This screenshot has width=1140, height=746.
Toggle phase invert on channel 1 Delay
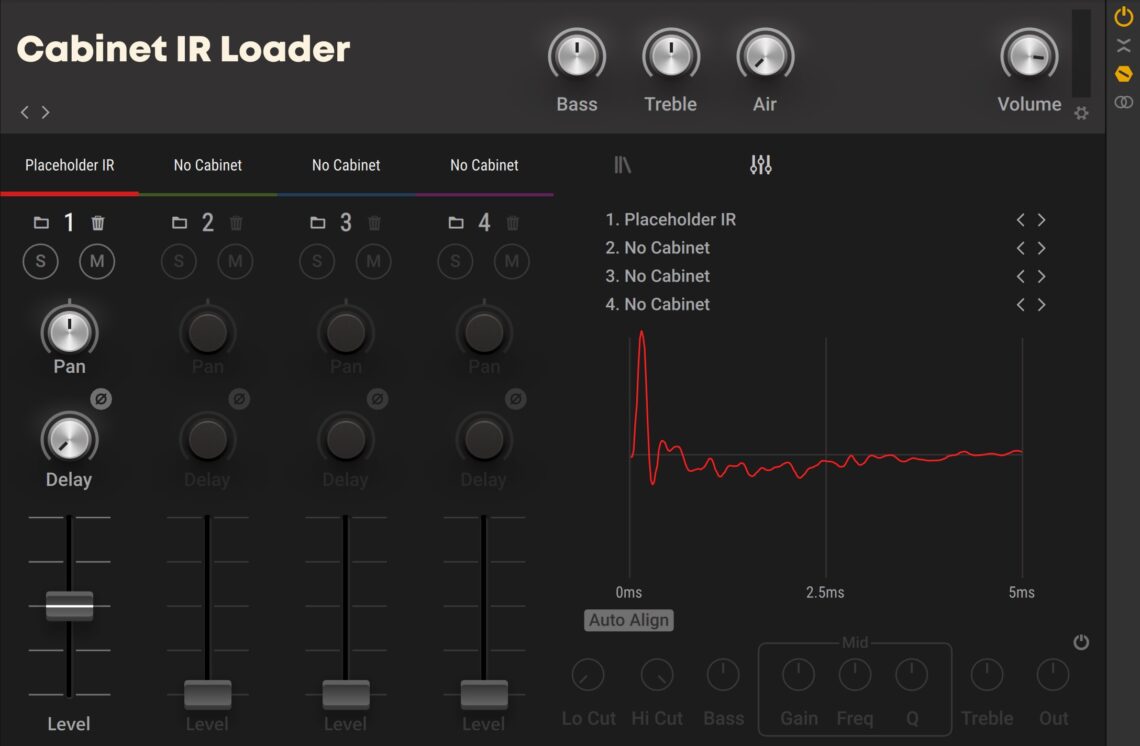pyautogui.click(x=99, y=399)
